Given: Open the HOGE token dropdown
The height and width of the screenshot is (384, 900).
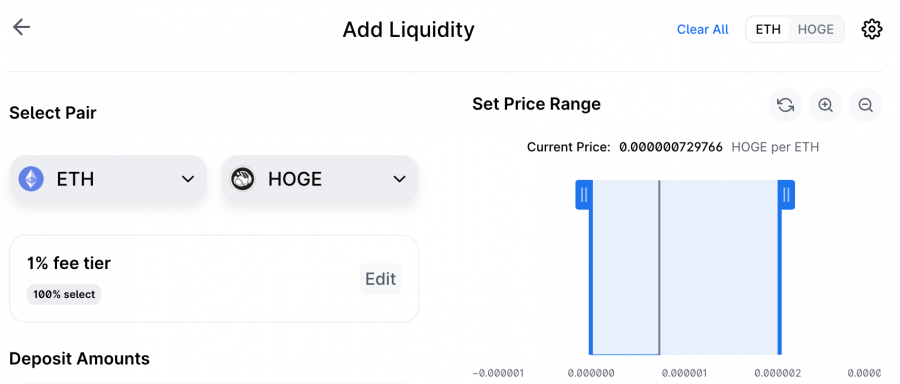Looking at the screenshot, I should click(x=320, y=179).
